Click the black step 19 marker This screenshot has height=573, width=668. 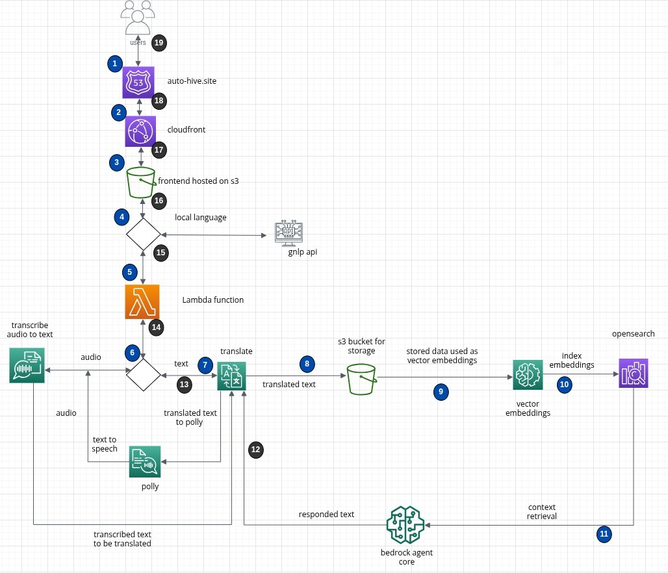pyautogui.click(x=159, y=43)
